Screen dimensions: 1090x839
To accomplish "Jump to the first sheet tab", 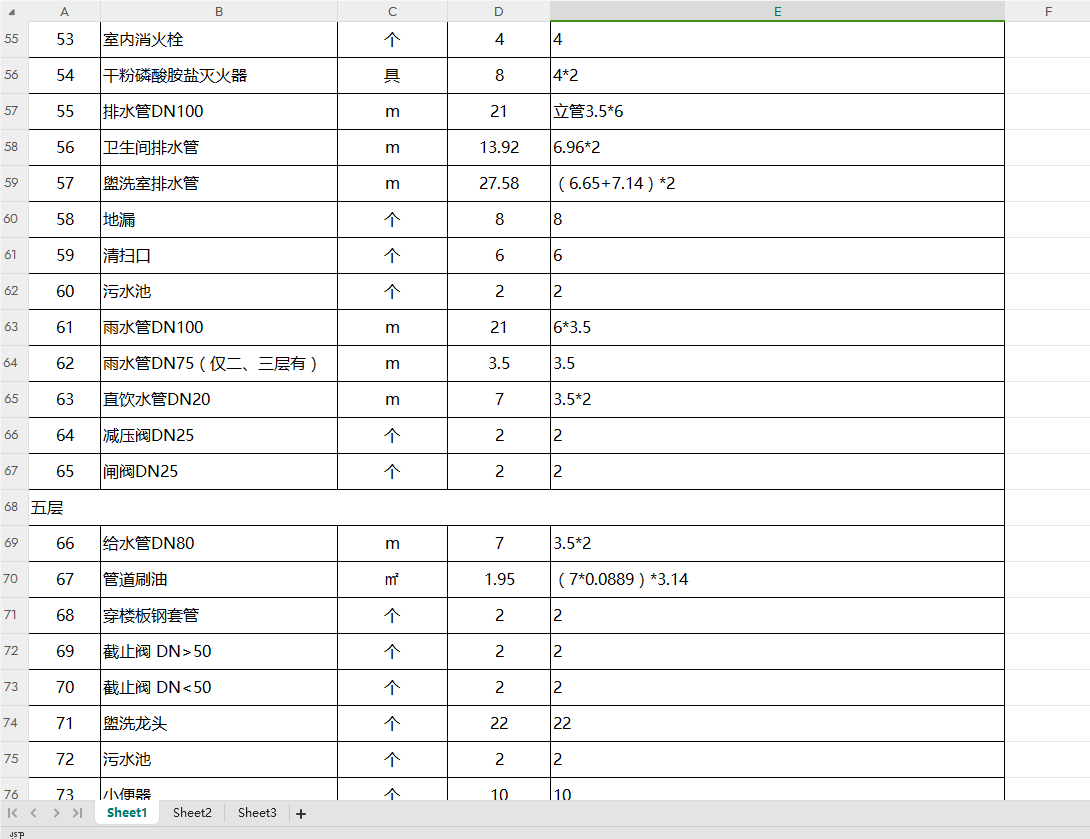I will pyautogui.click(x=13, y=813).
